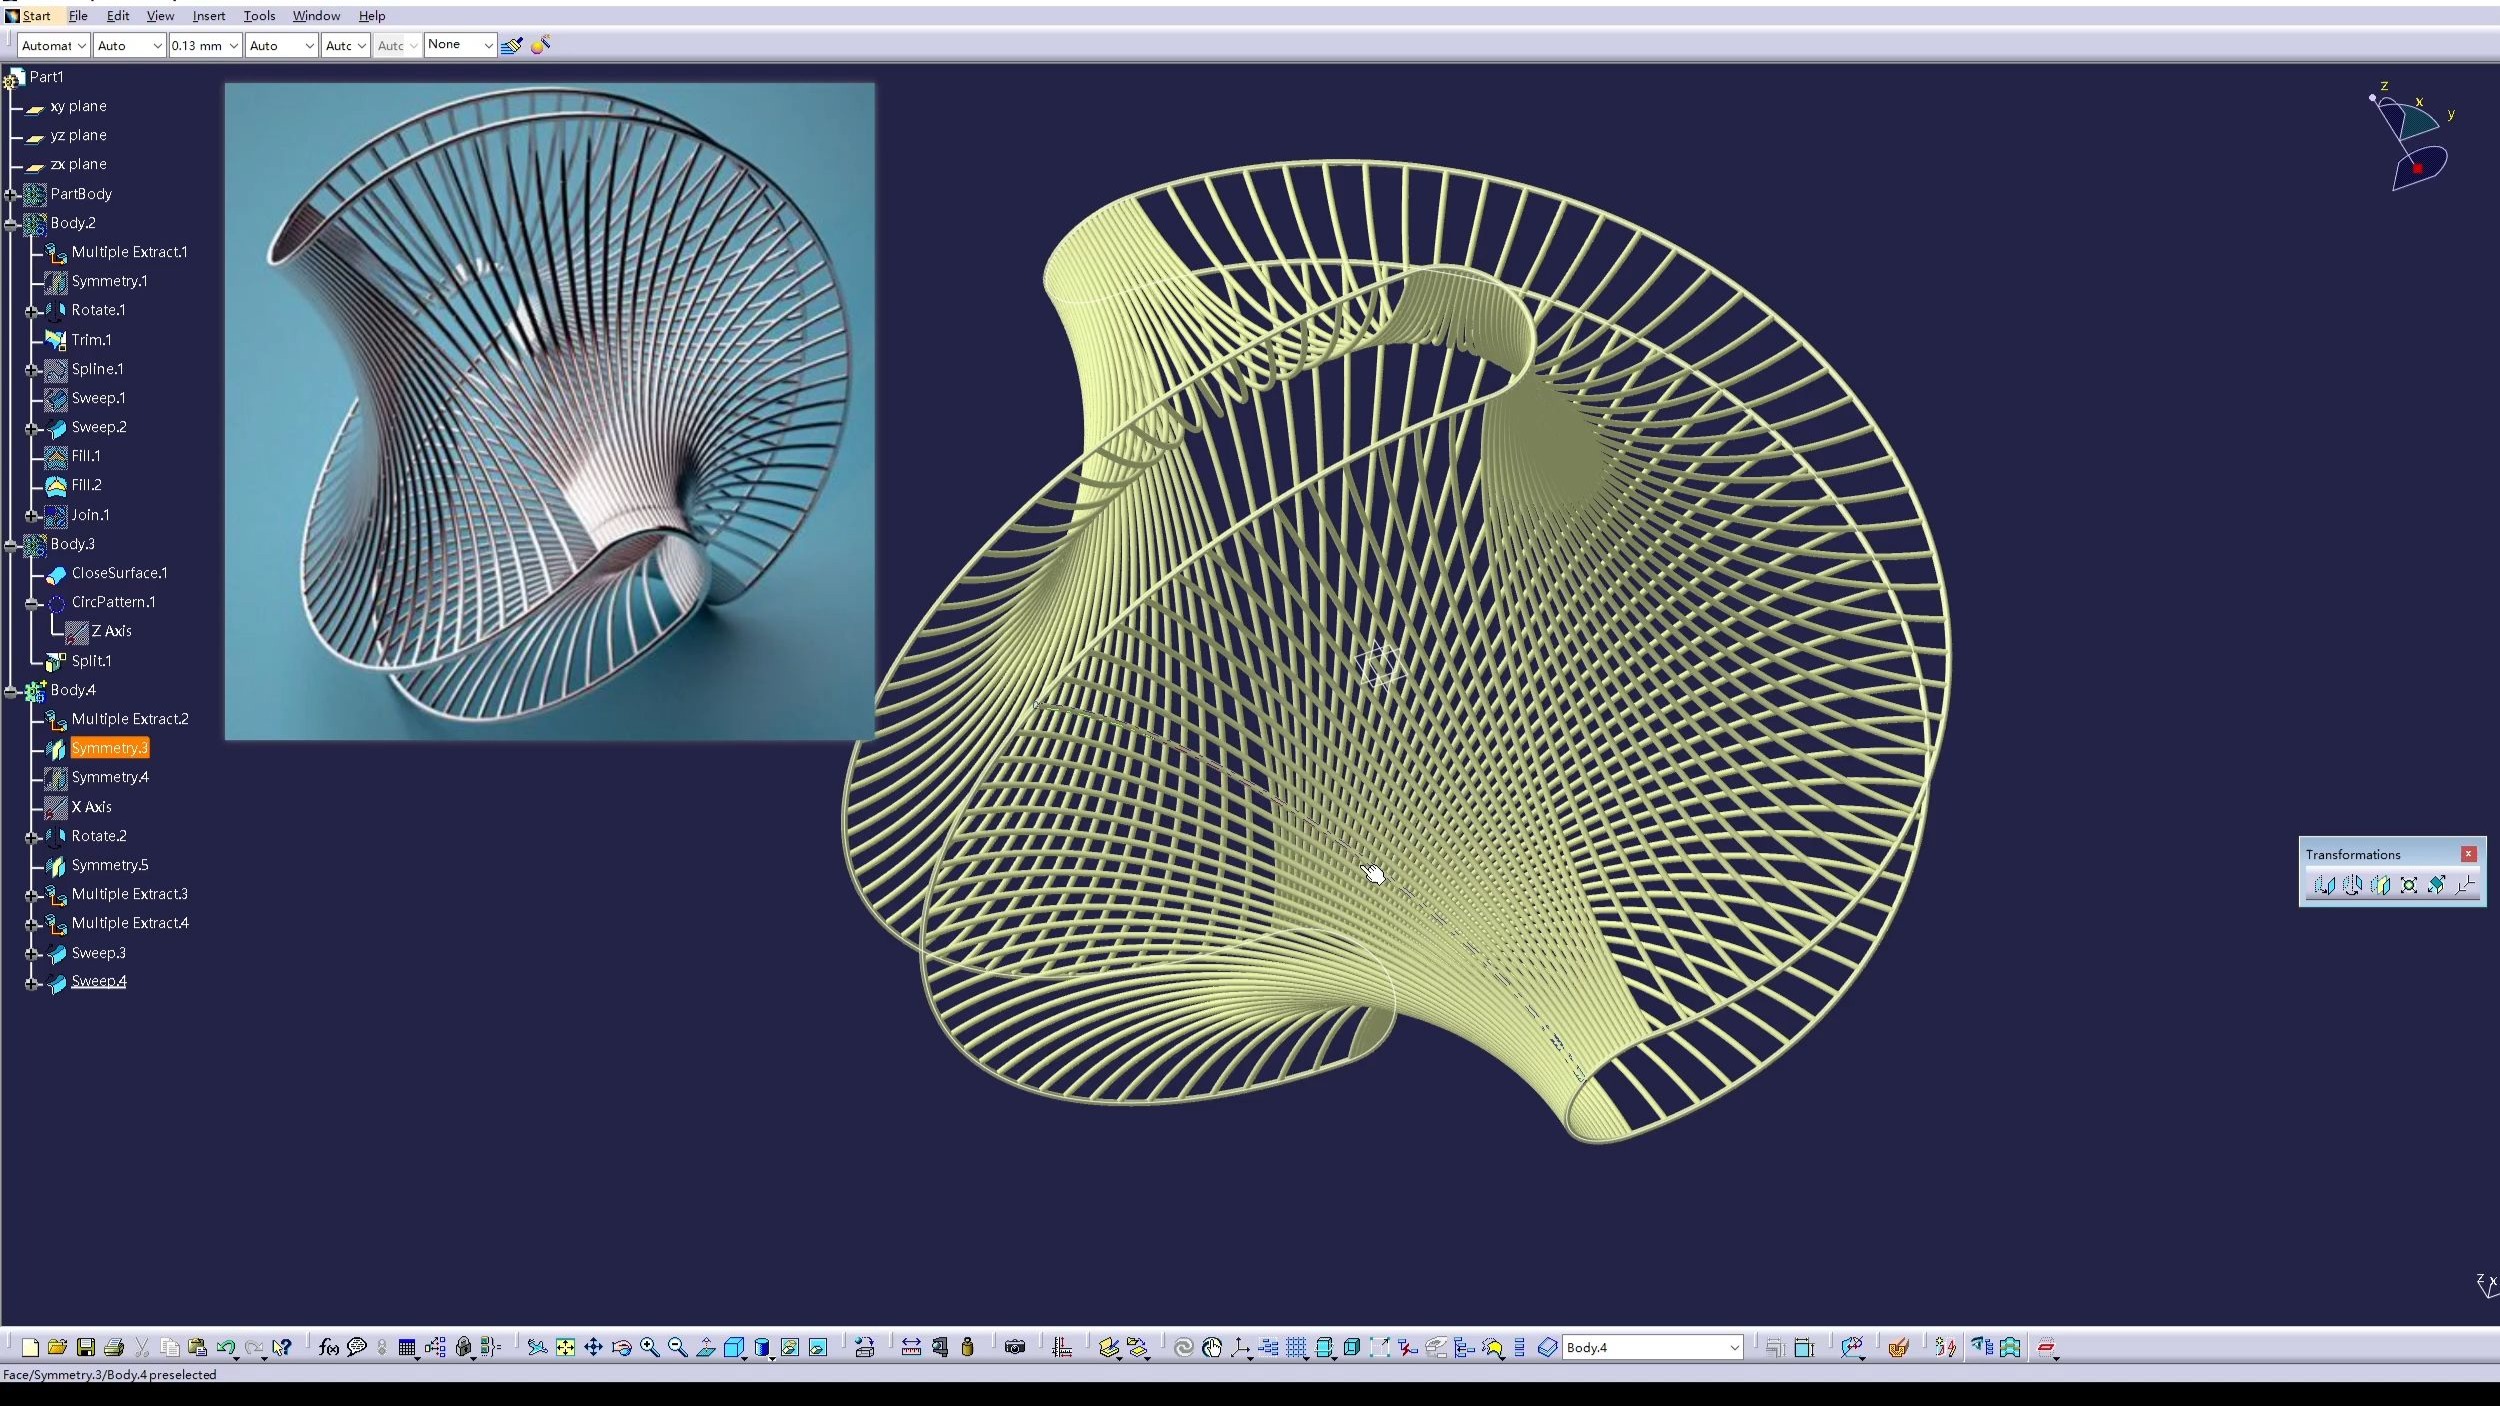This screenshot has height=1406, width=2500.
Task: Select xy plane in the tree
Action: pos(78,106)
